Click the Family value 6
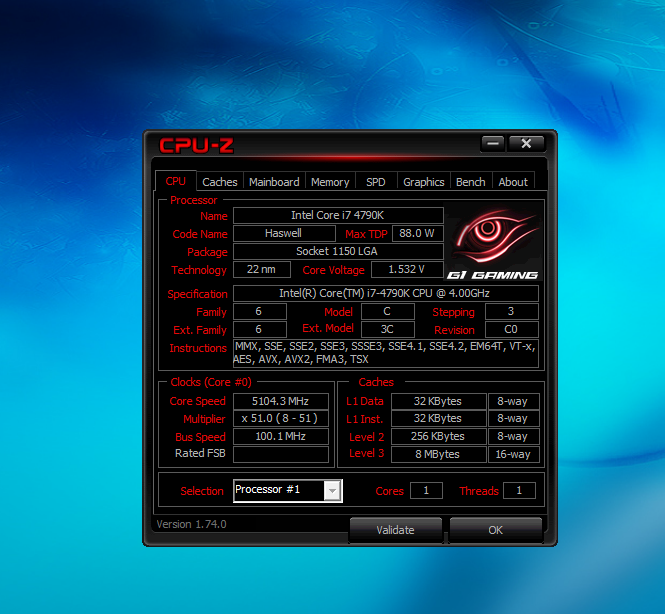Viewport: 665px width, 614px height. pyautogui.click(x=260, y=312)
